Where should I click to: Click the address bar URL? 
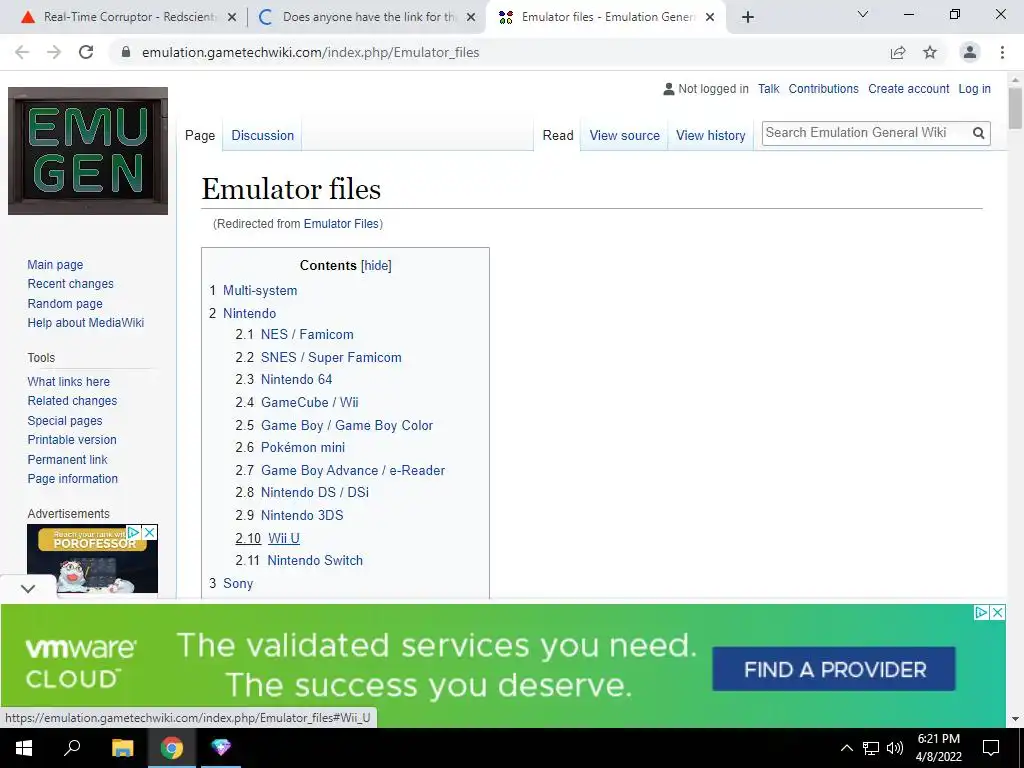tap(311, 52)
